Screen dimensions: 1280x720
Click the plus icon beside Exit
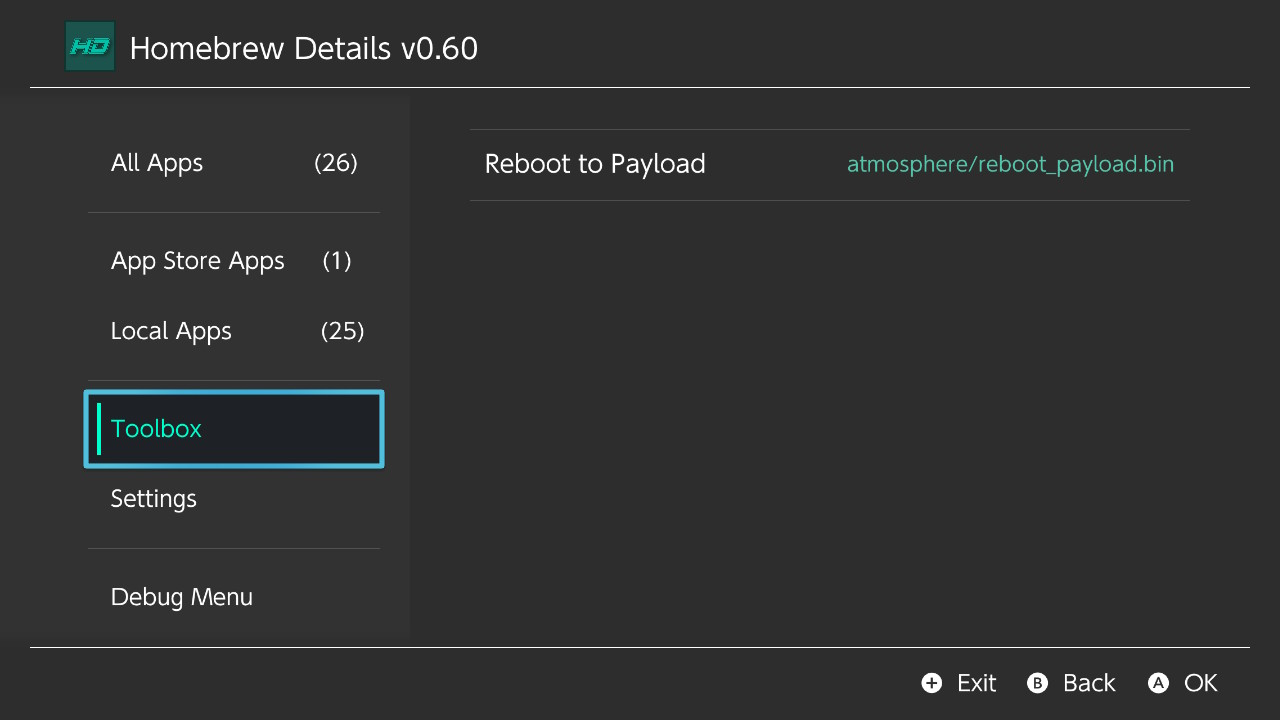pos(932,683)
